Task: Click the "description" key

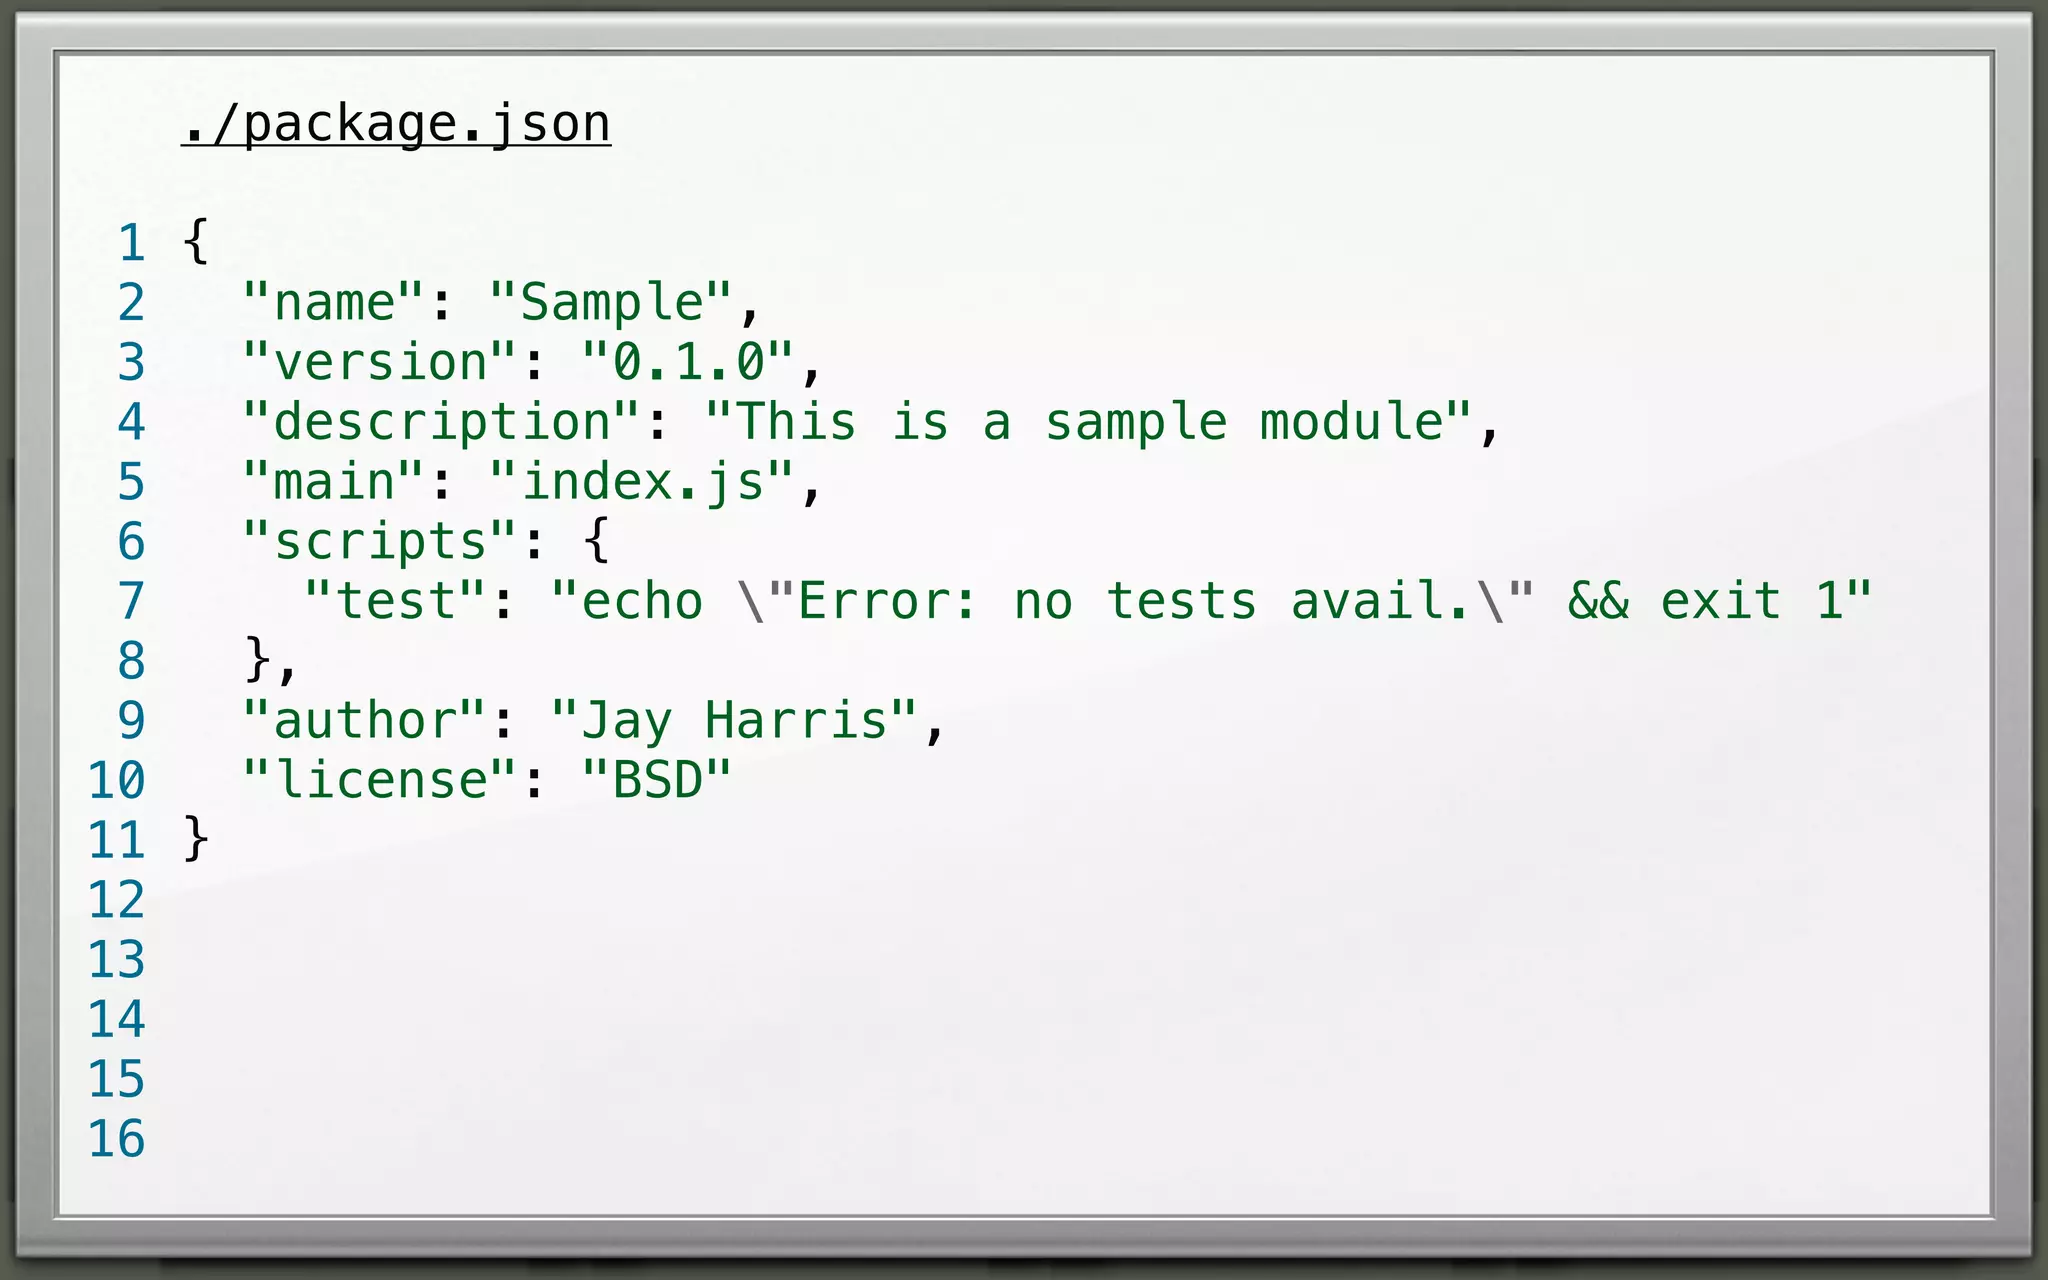Action: 441,421
